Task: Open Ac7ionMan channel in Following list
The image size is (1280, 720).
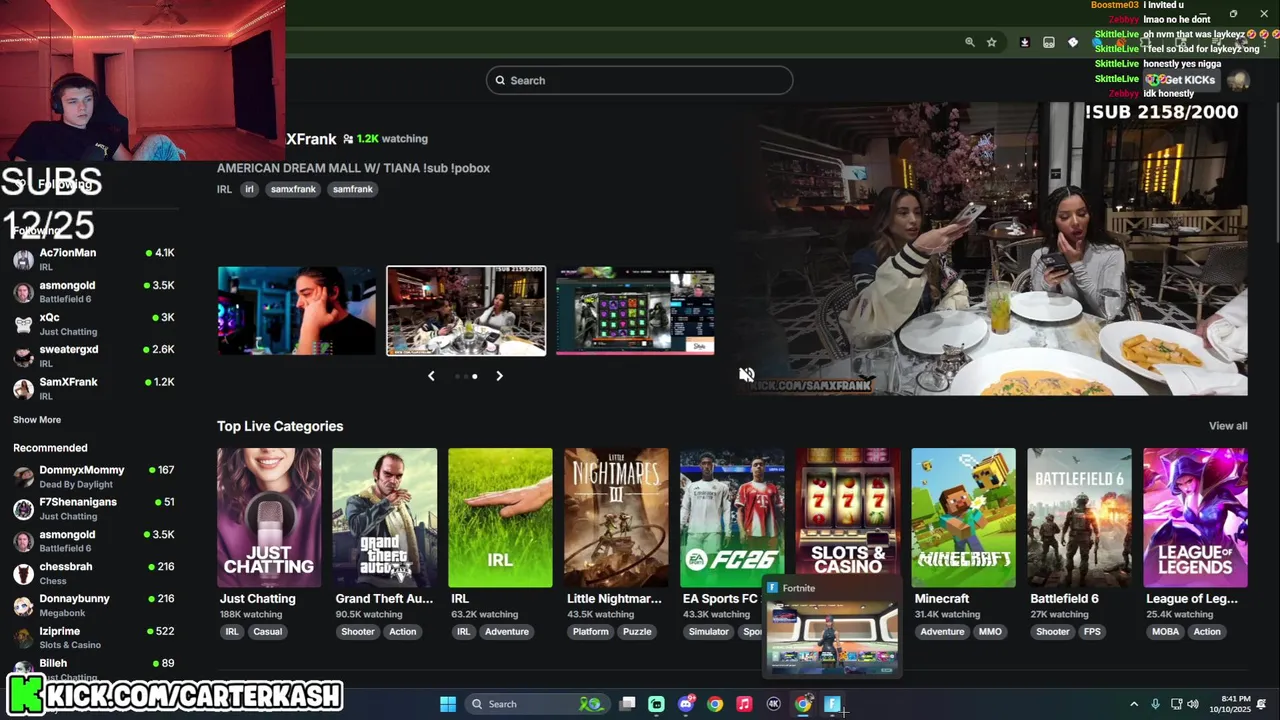Action: 94,259
